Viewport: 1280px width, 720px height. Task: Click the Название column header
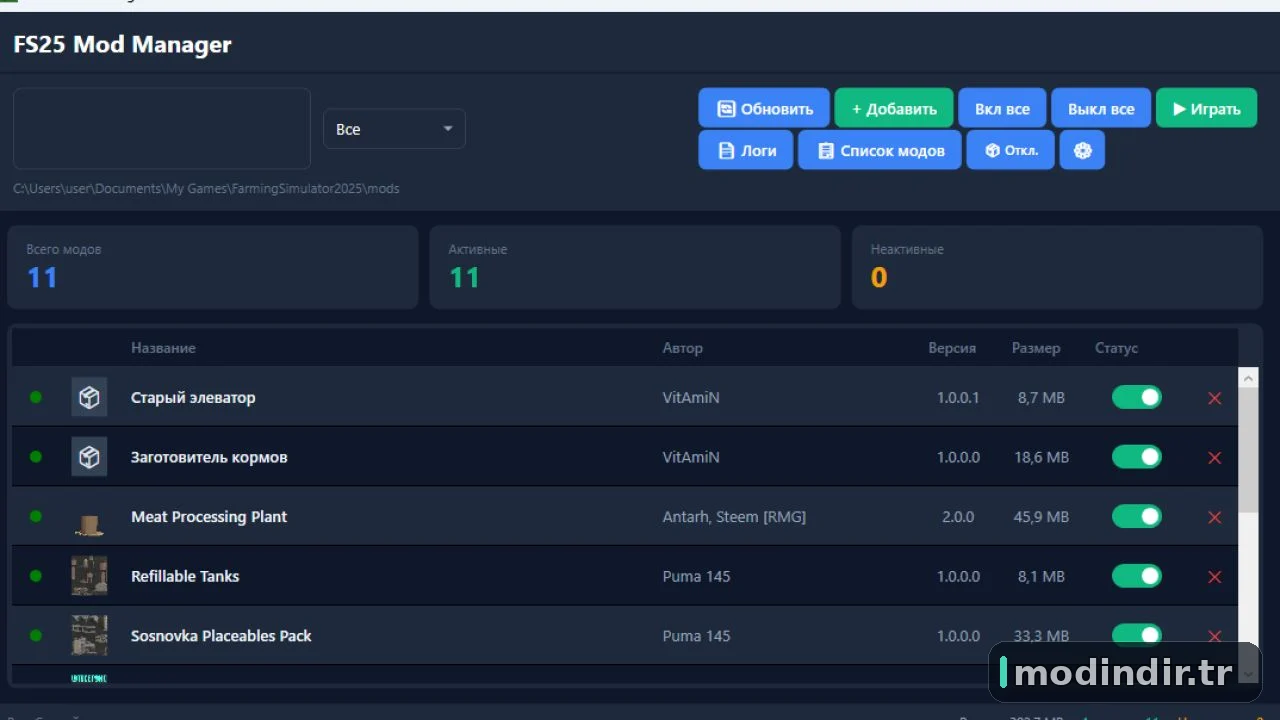163,348
